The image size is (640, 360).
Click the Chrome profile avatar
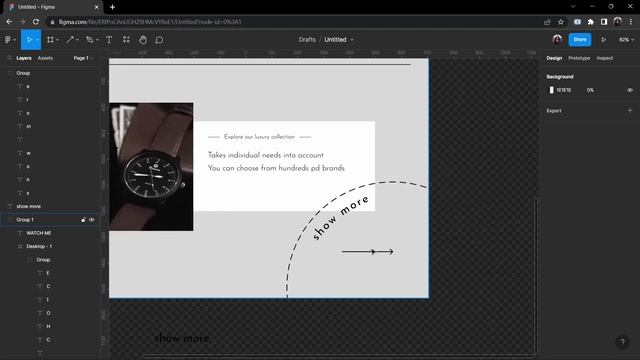click(x=618, y=22)
